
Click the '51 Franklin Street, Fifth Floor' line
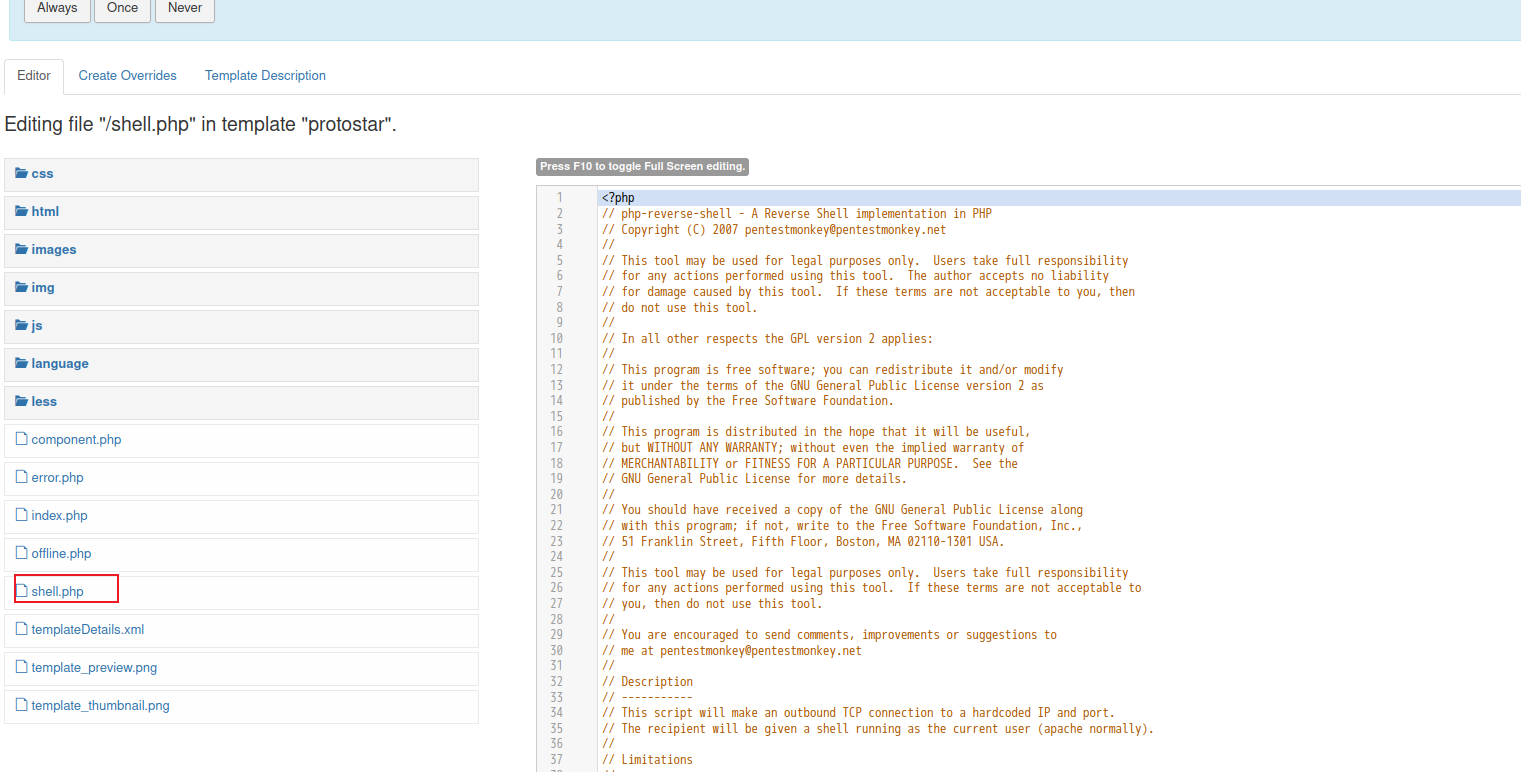coord(803,542)
